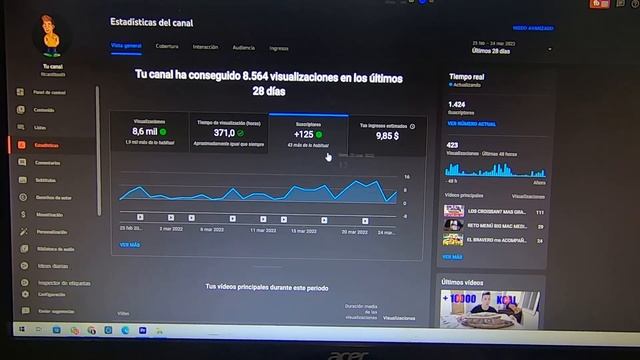The height and width of the screenshot is (360, 640).
Task: Click VER MÁS under Vídeos principales
Action: [x=452, y=257]
